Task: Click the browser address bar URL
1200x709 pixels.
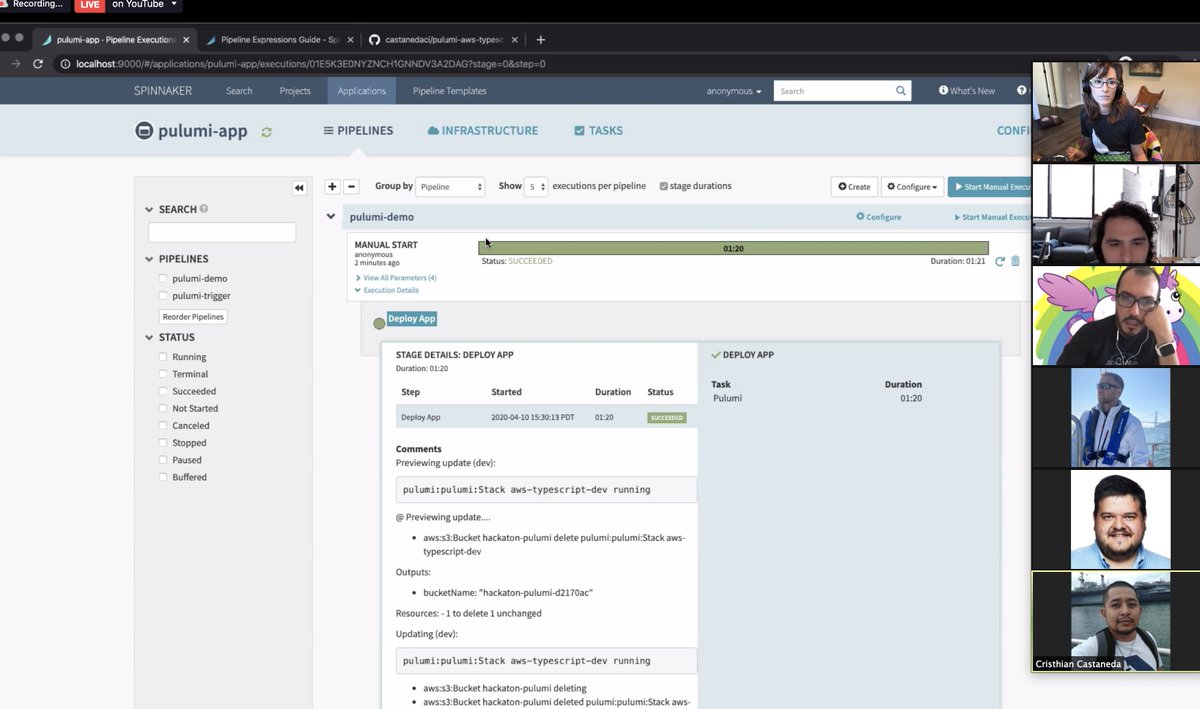Action: pos(311,64)
